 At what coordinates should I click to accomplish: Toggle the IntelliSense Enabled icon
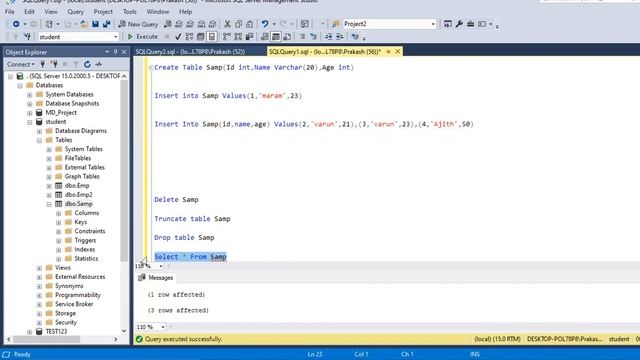212,37
